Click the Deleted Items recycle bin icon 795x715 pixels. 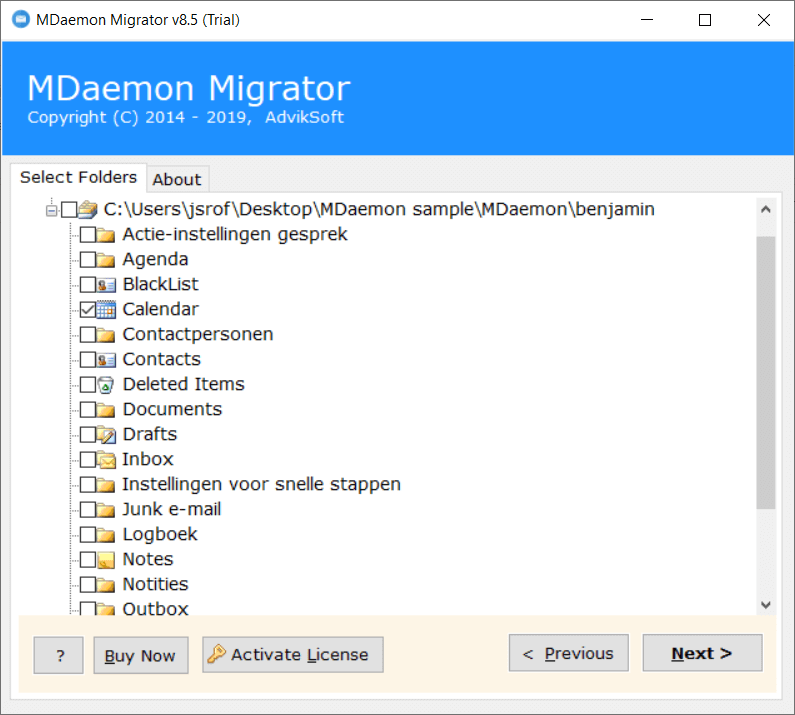point(105,385)
